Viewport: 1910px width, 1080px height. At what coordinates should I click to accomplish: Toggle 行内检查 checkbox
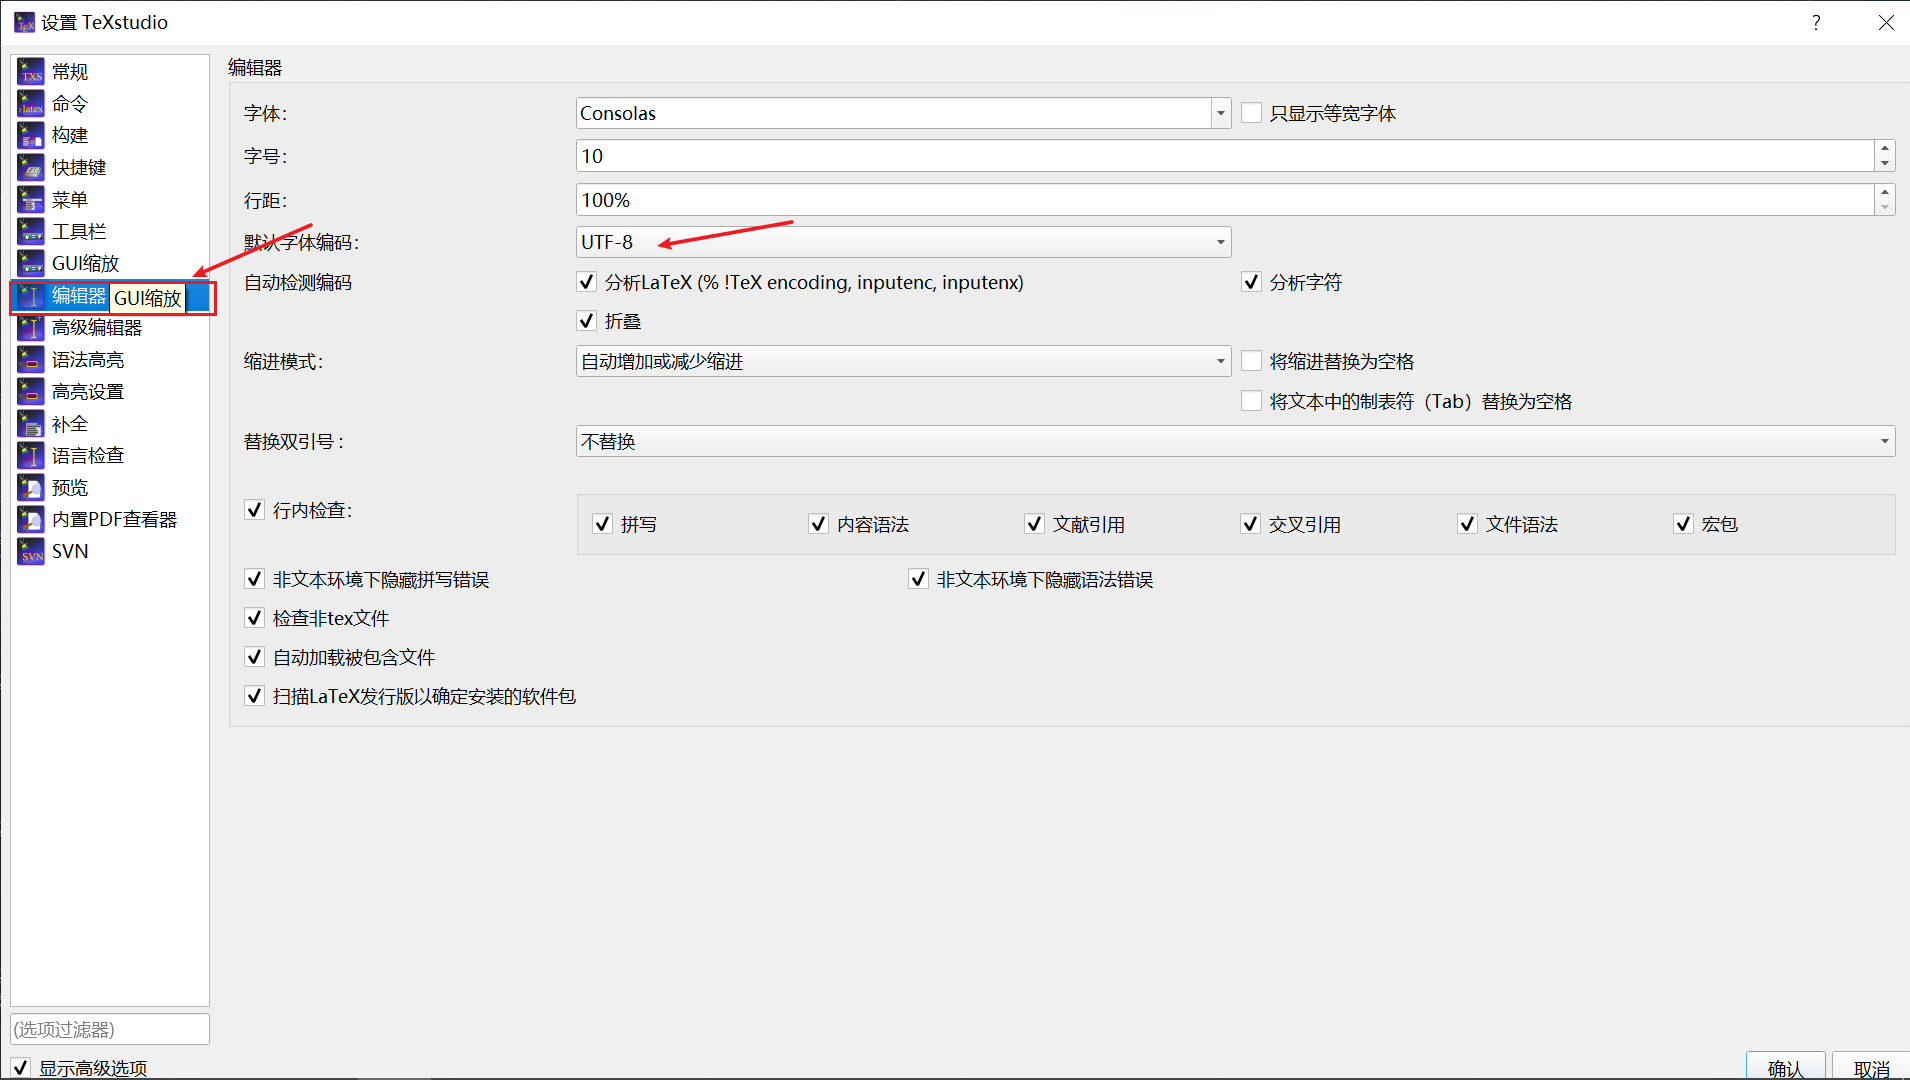point(255,510)
